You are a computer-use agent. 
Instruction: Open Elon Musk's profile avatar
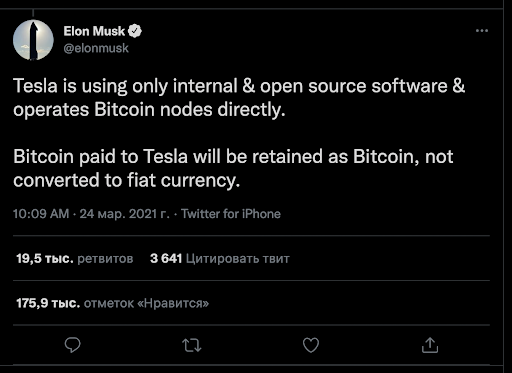click(33, 40)
